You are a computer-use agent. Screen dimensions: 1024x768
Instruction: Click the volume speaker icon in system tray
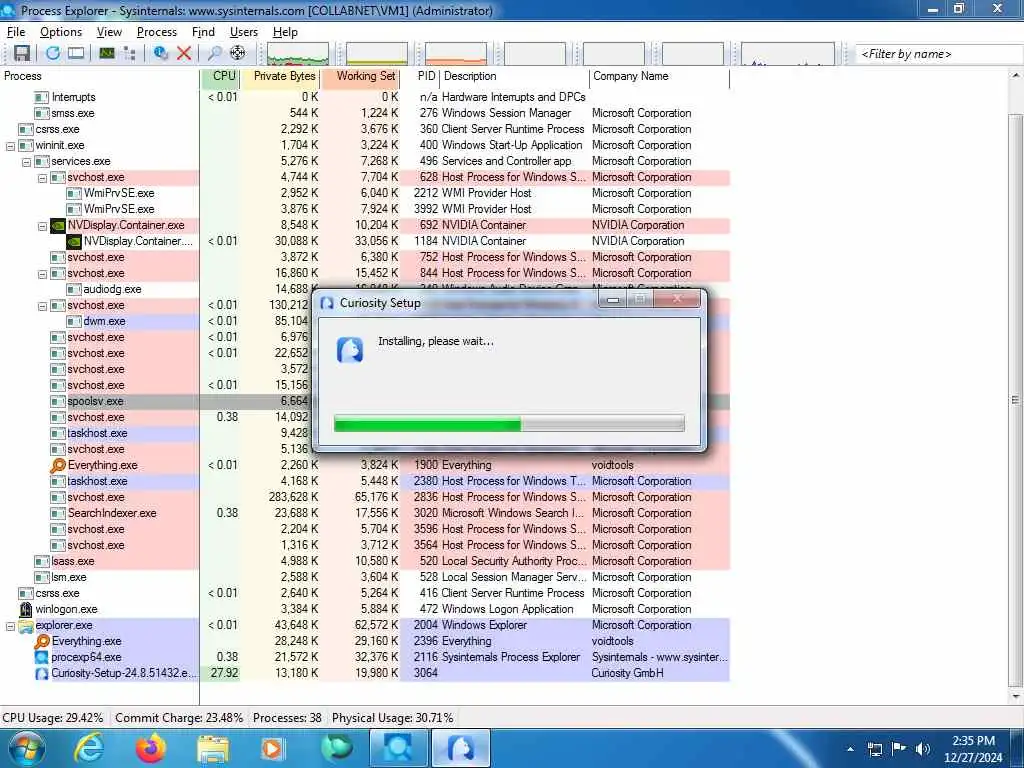pyautogui.click(x=923, y=748)
